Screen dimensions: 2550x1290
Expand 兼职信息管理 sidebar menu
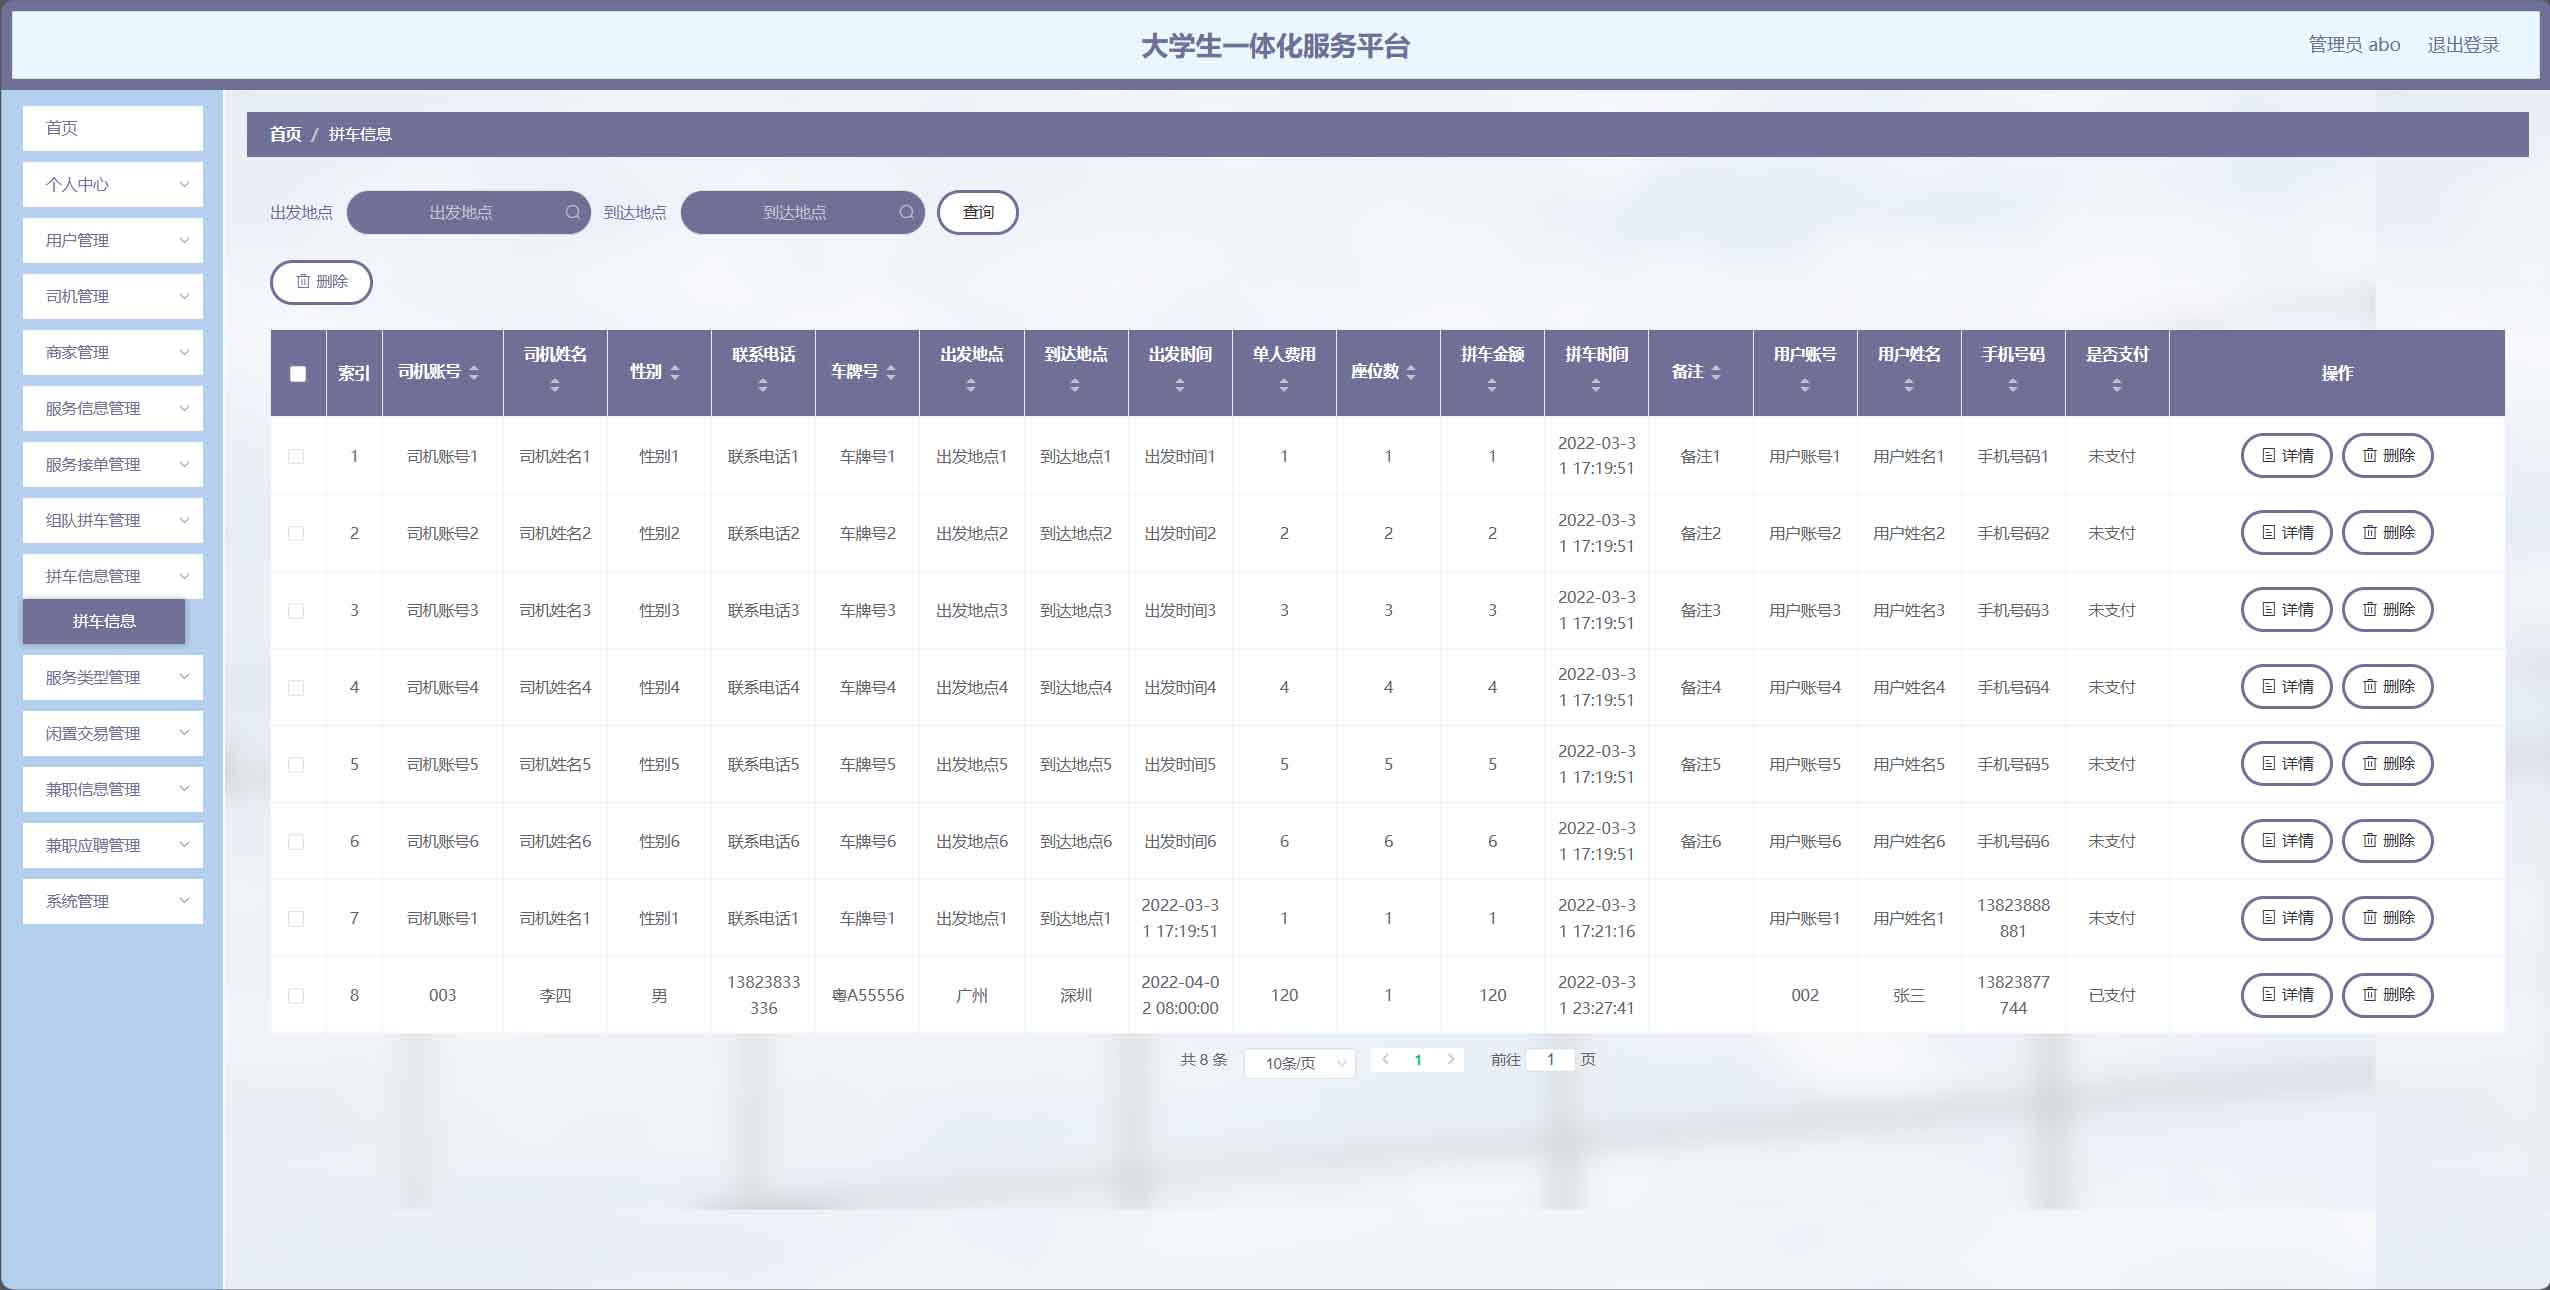pos(113,789)
